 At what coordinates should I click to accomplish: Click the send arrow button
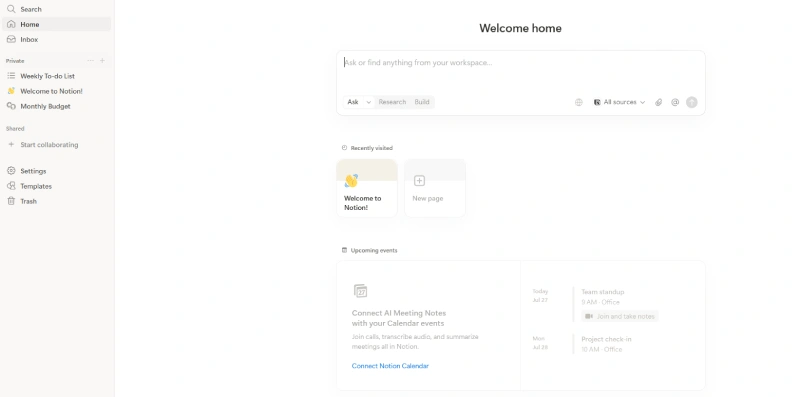click(x=691, y=102)
